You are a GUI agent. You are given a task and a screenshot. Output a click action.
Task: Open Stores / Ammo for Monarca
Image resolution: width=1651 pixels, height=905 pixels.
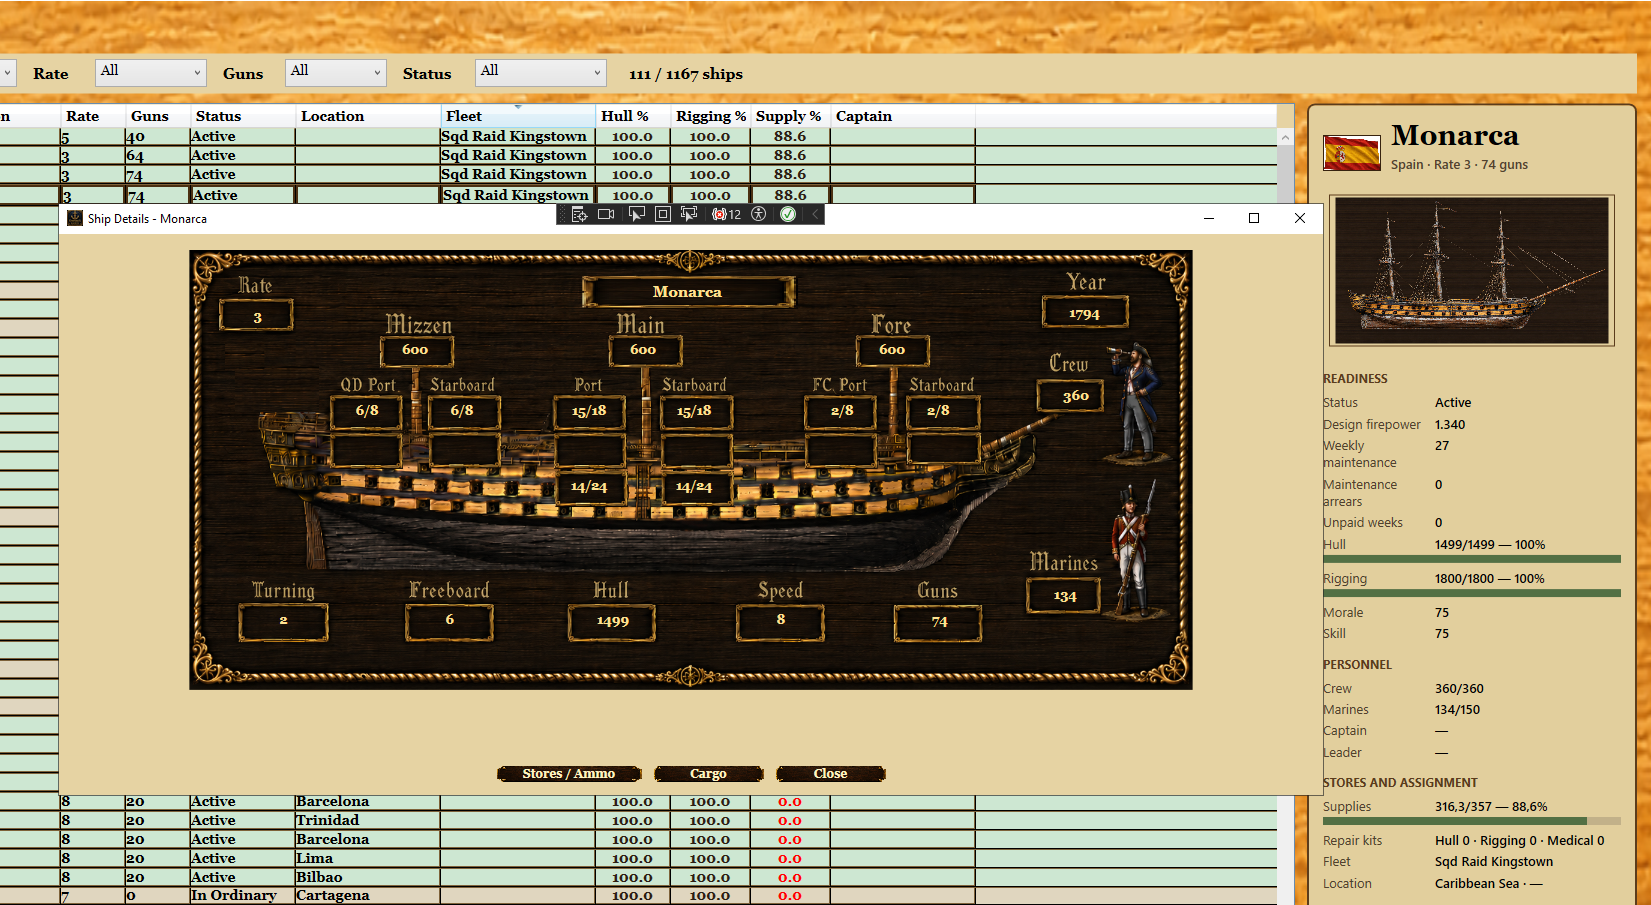(x=569, y=774)
